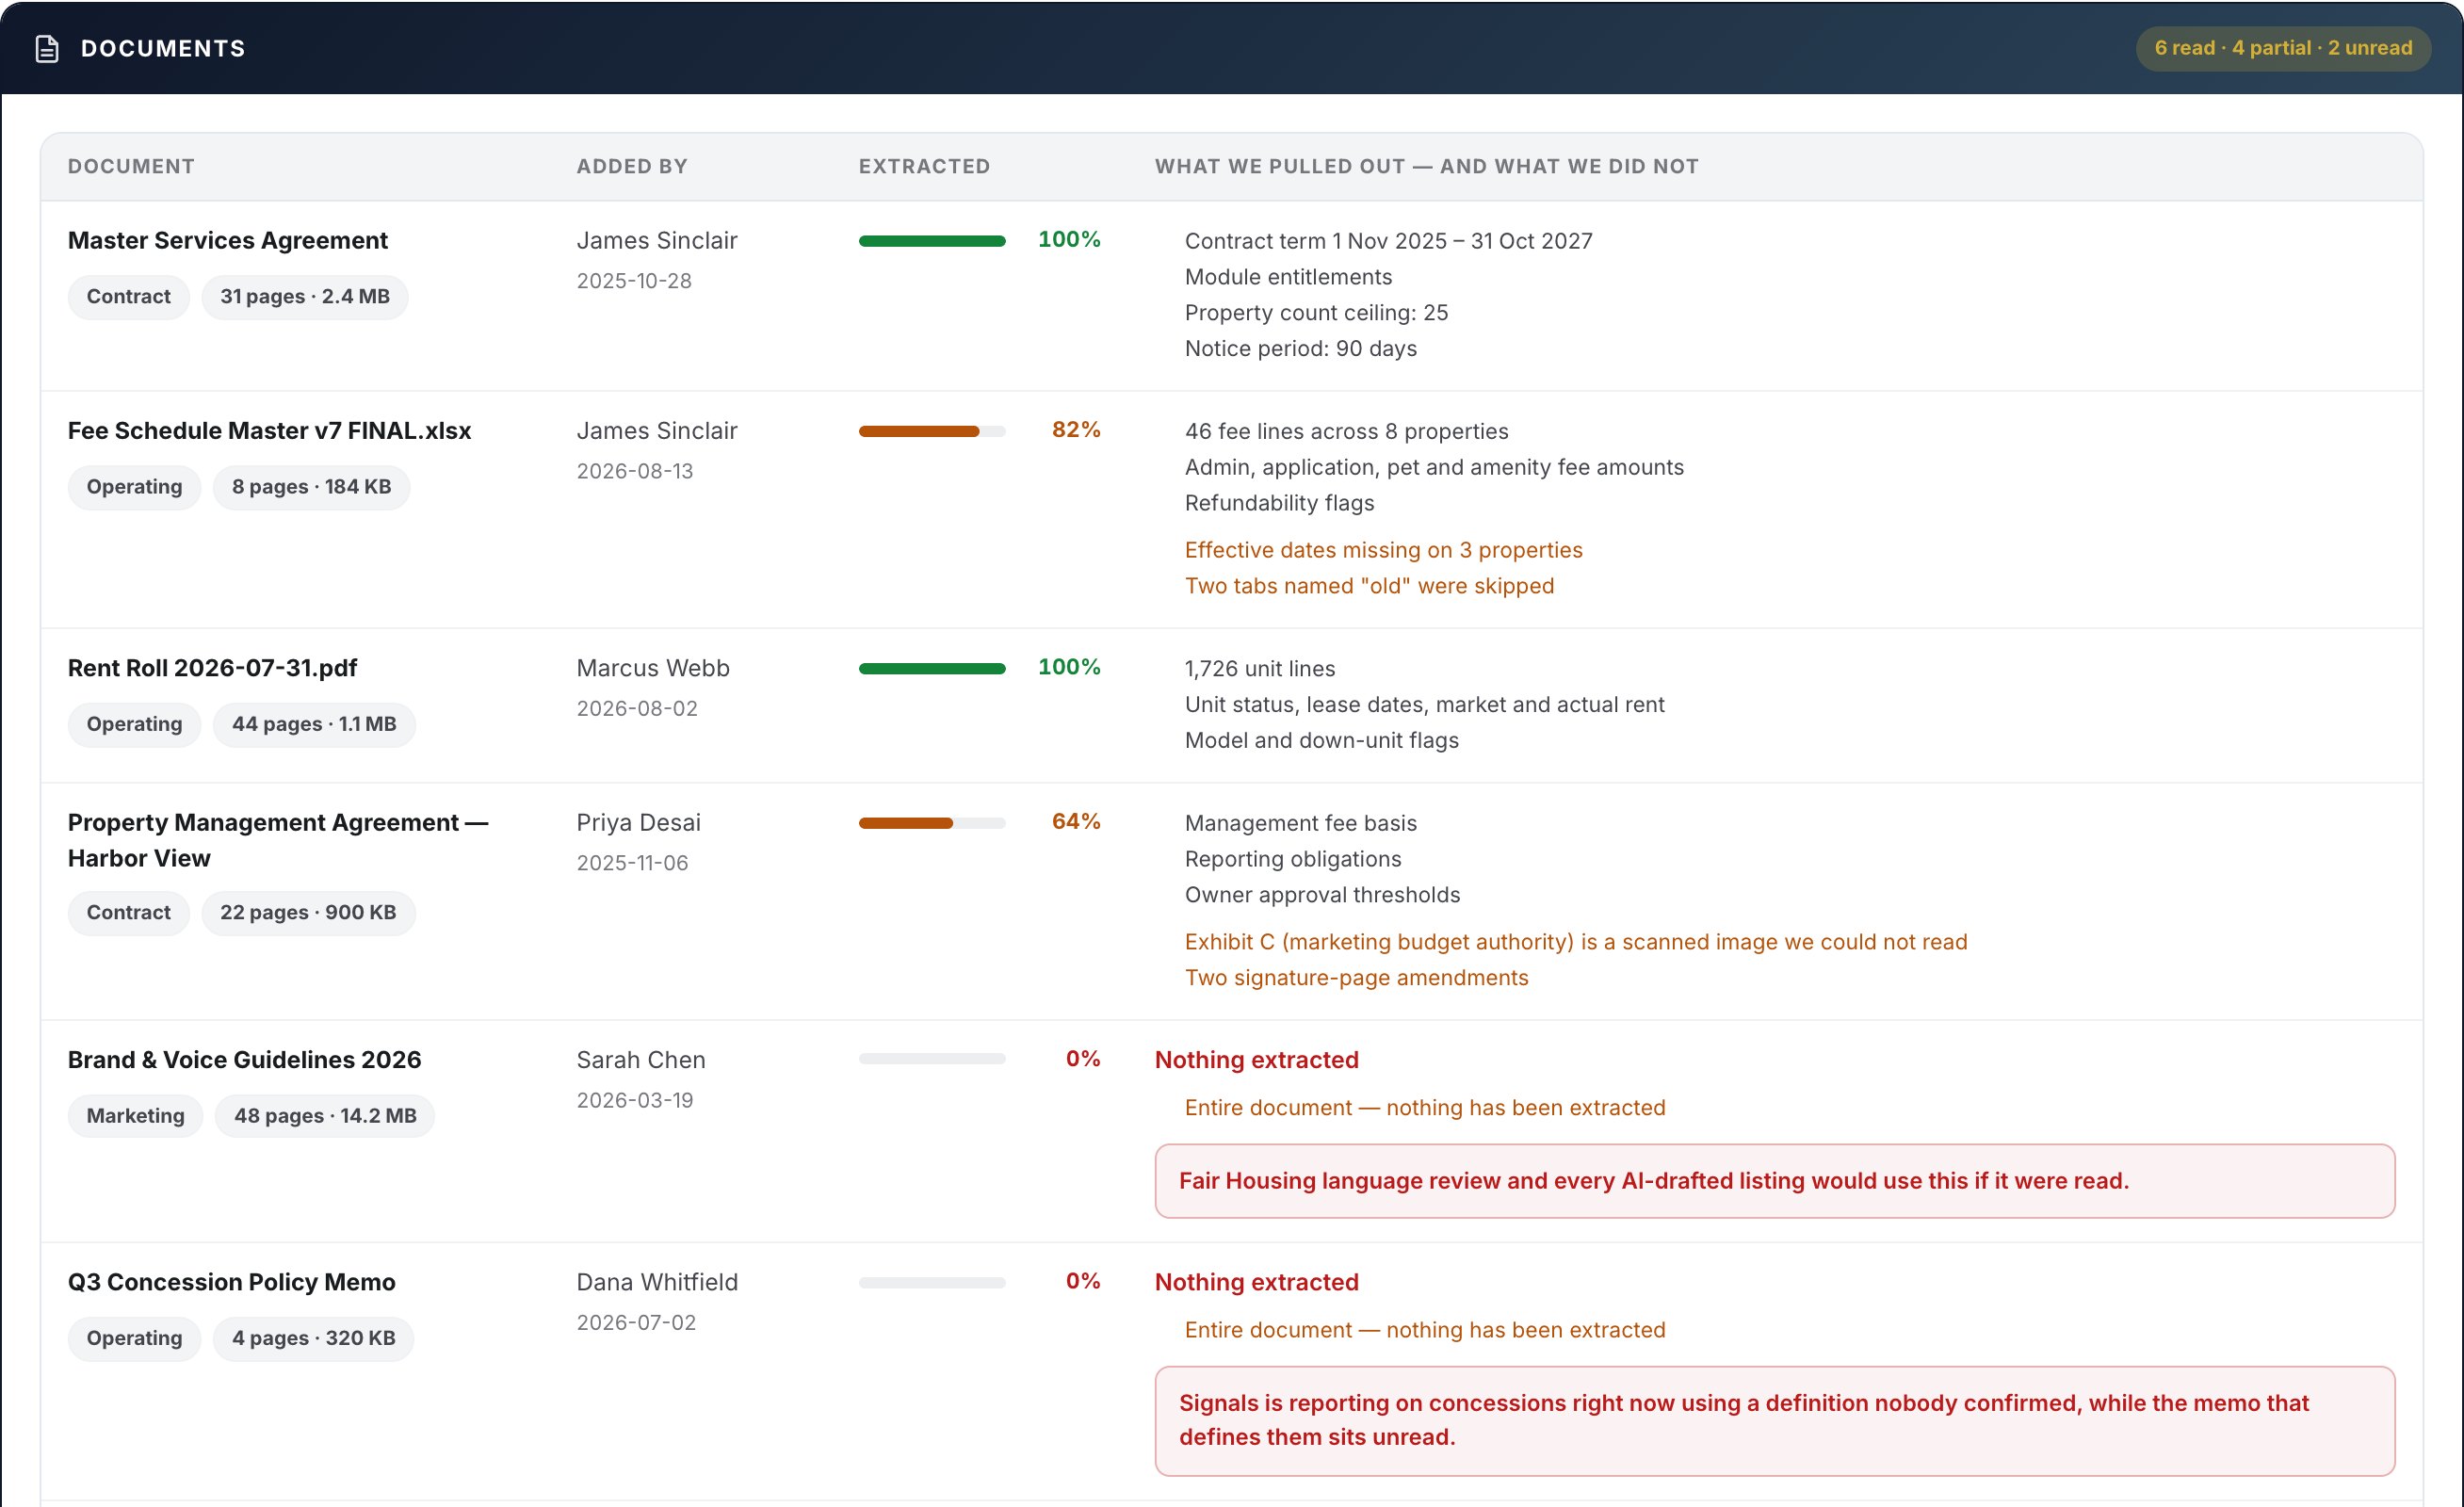Click the '44 pages · 1.1 MB' chip
Image resolution: width=2464 pixels, height=1507 pixels.
point(314,724)
